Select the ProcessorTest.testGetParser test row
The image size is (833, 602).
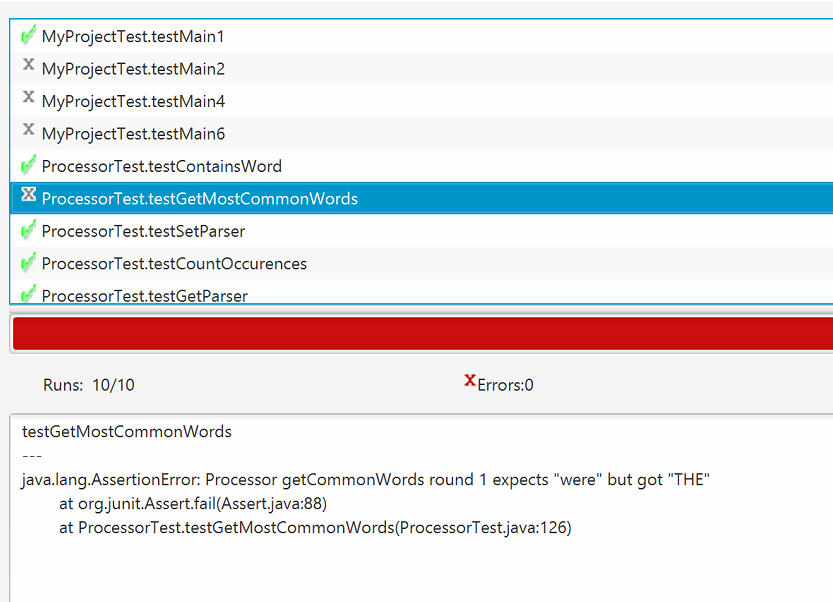pos(422,292)
